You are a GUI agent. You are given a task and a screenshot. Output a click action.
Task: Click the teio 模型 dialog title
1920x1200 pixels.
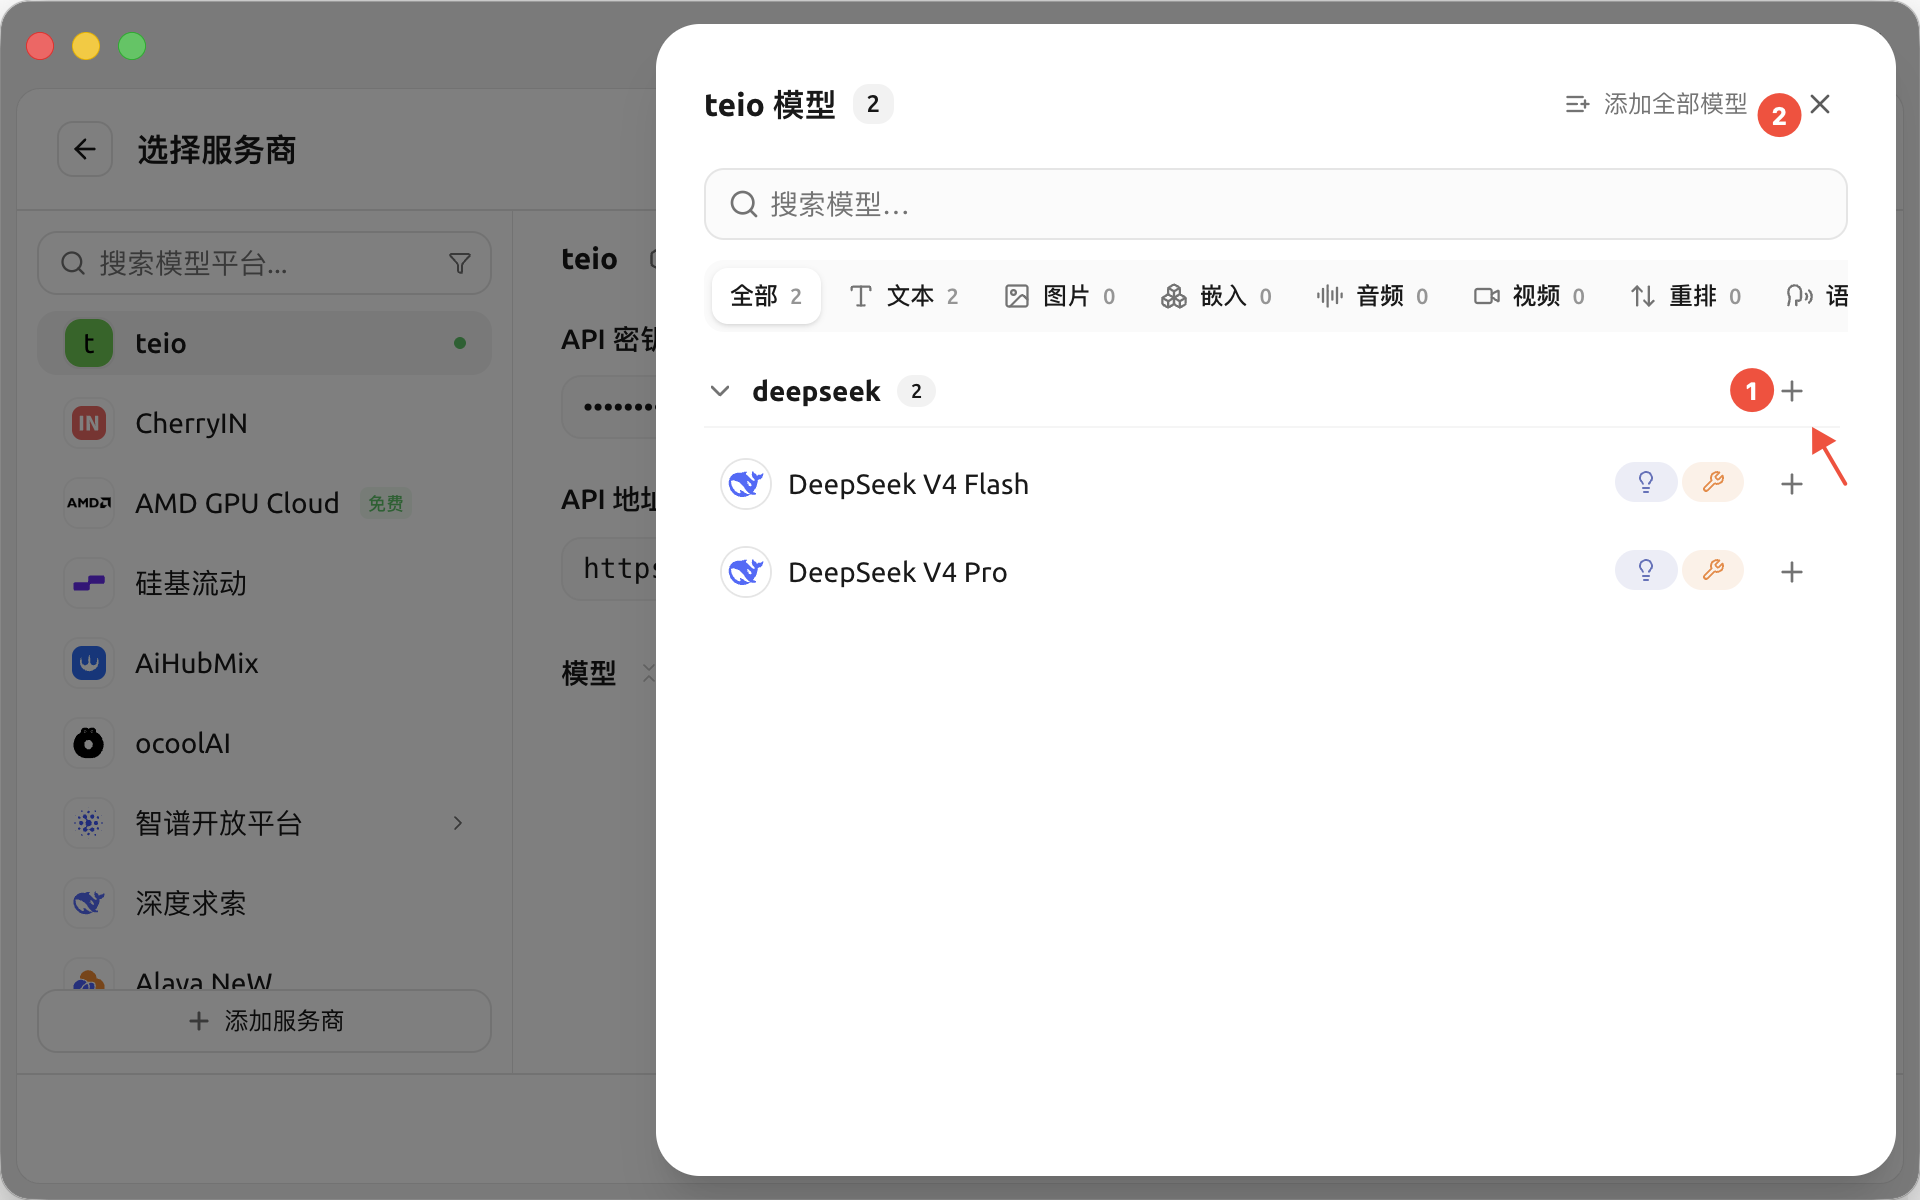pos(770,104)
